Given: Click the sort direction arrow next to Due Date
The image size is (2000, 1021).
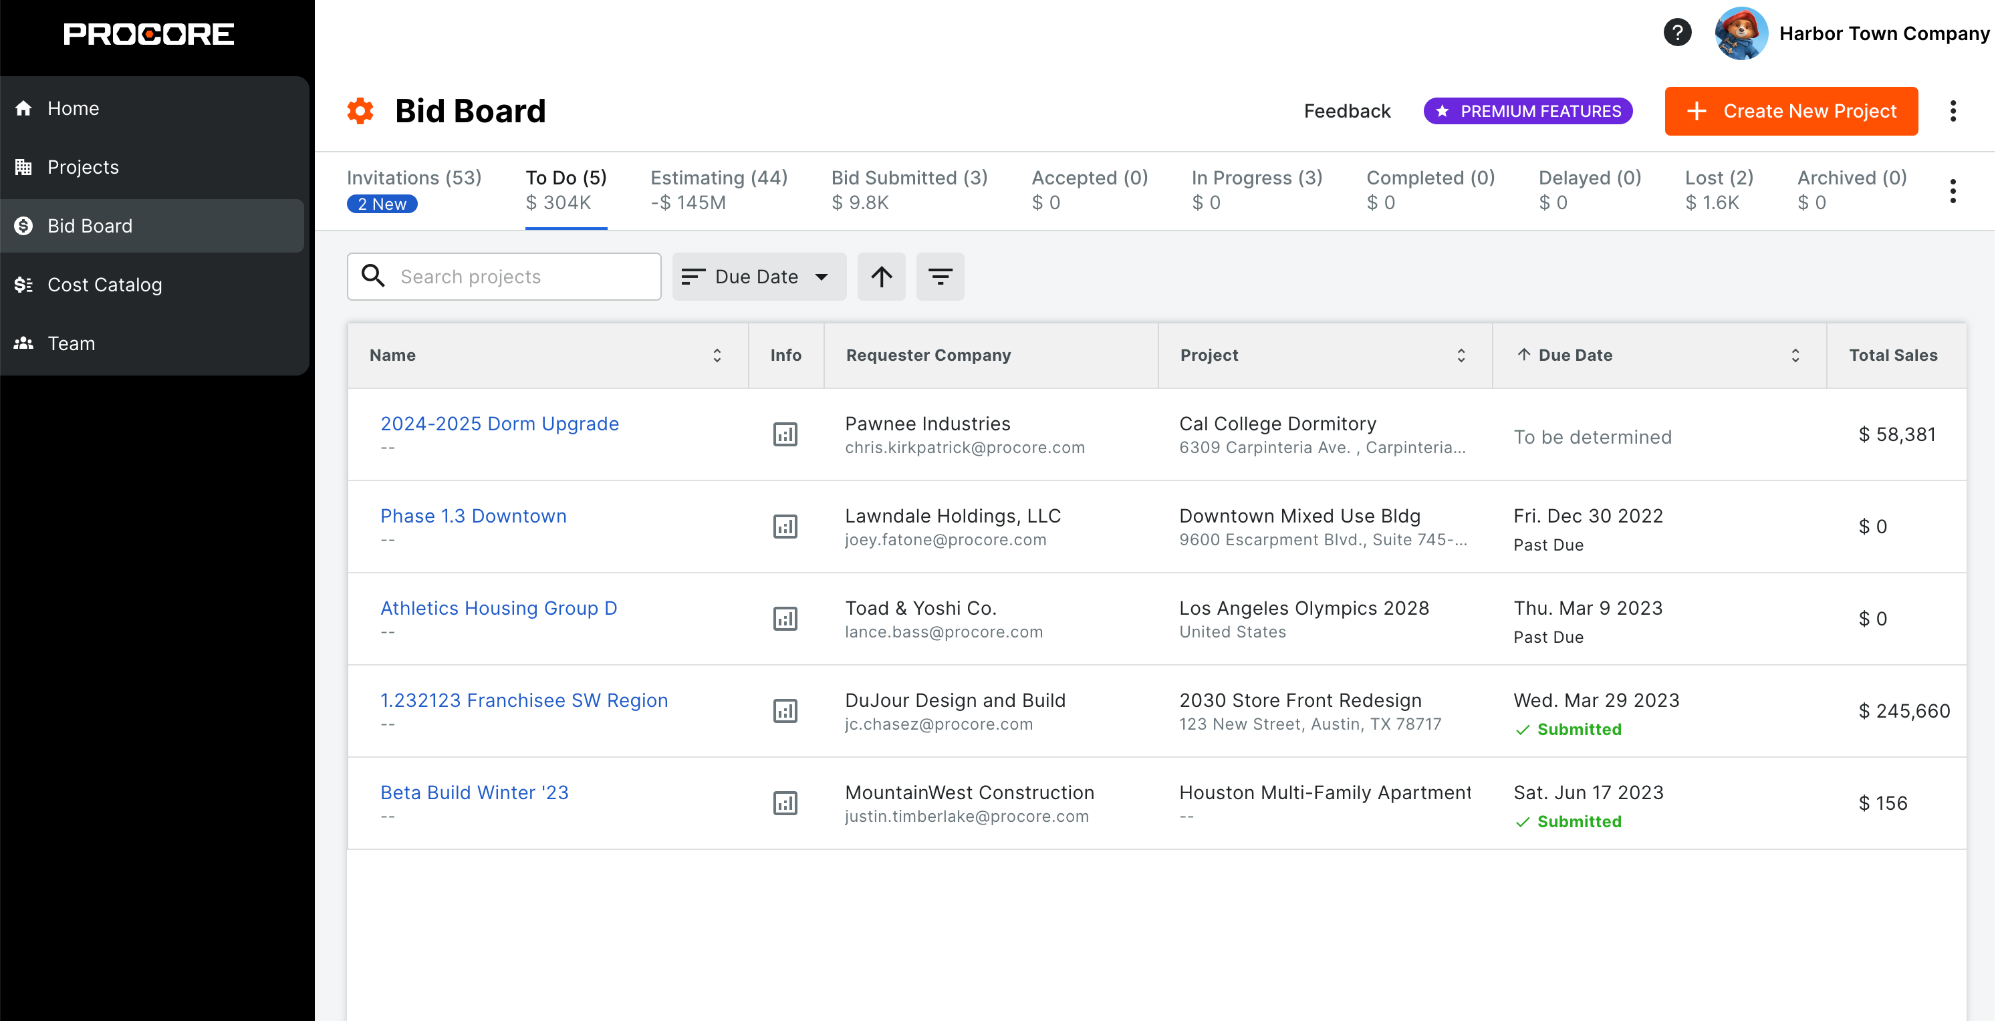Looking at the screenshot, I should pos(881,276).
